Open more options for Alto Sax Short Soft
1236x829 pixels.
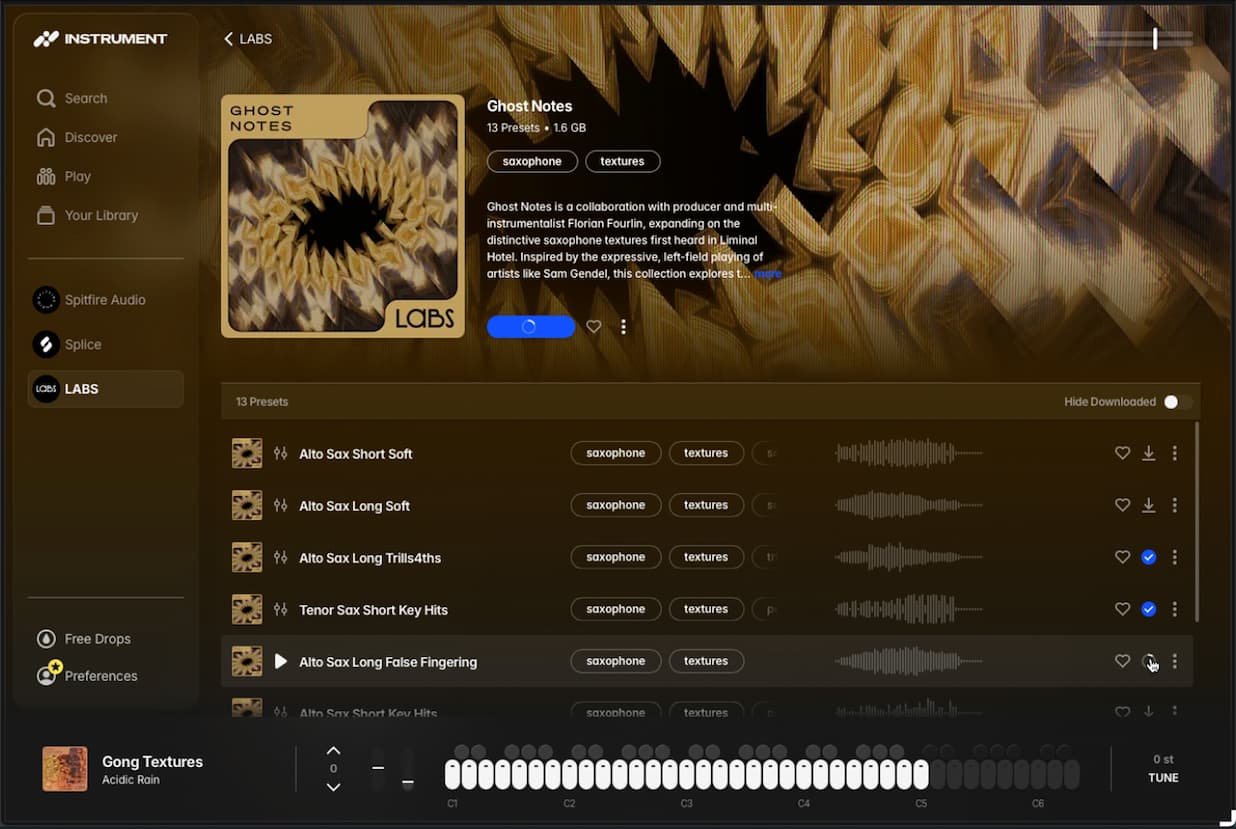1175,453
